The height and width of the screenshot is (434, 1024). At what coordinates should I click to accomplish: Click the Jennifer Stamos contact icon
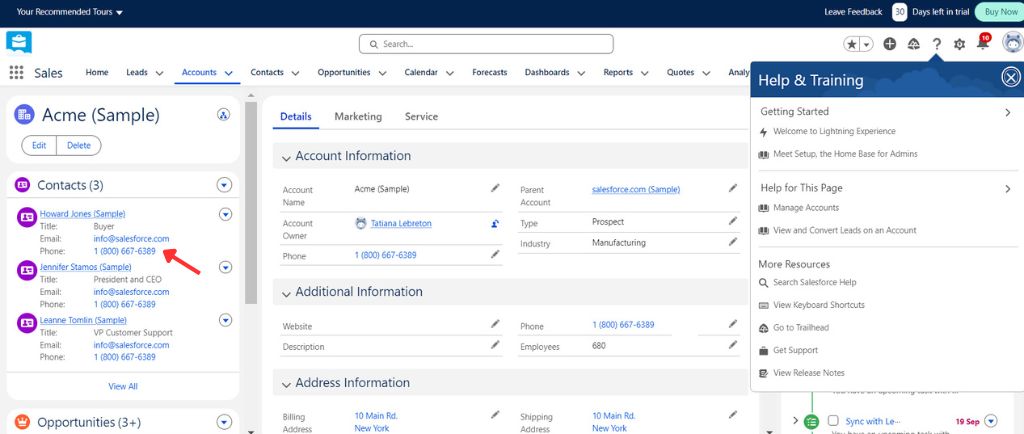coord(27,270)
